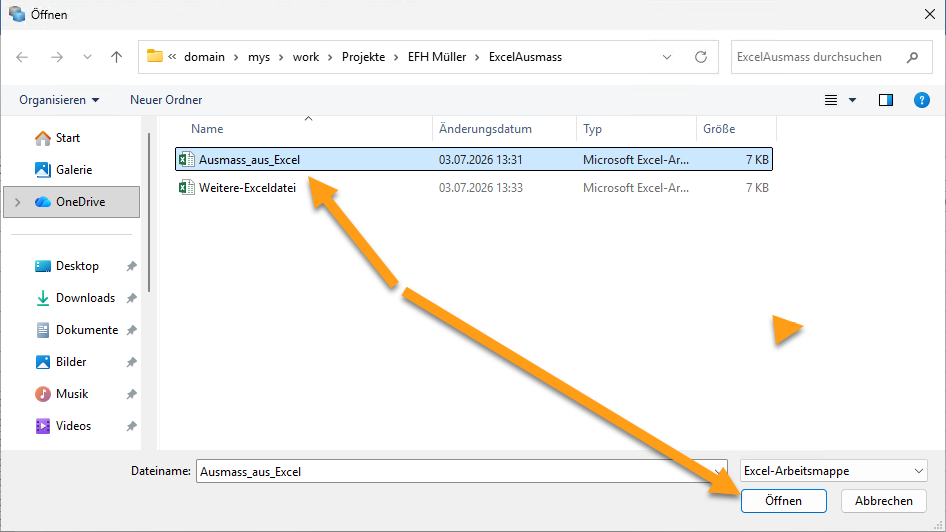
Task: Open view options dropdown arrow
Action: (x=852, y=100)
